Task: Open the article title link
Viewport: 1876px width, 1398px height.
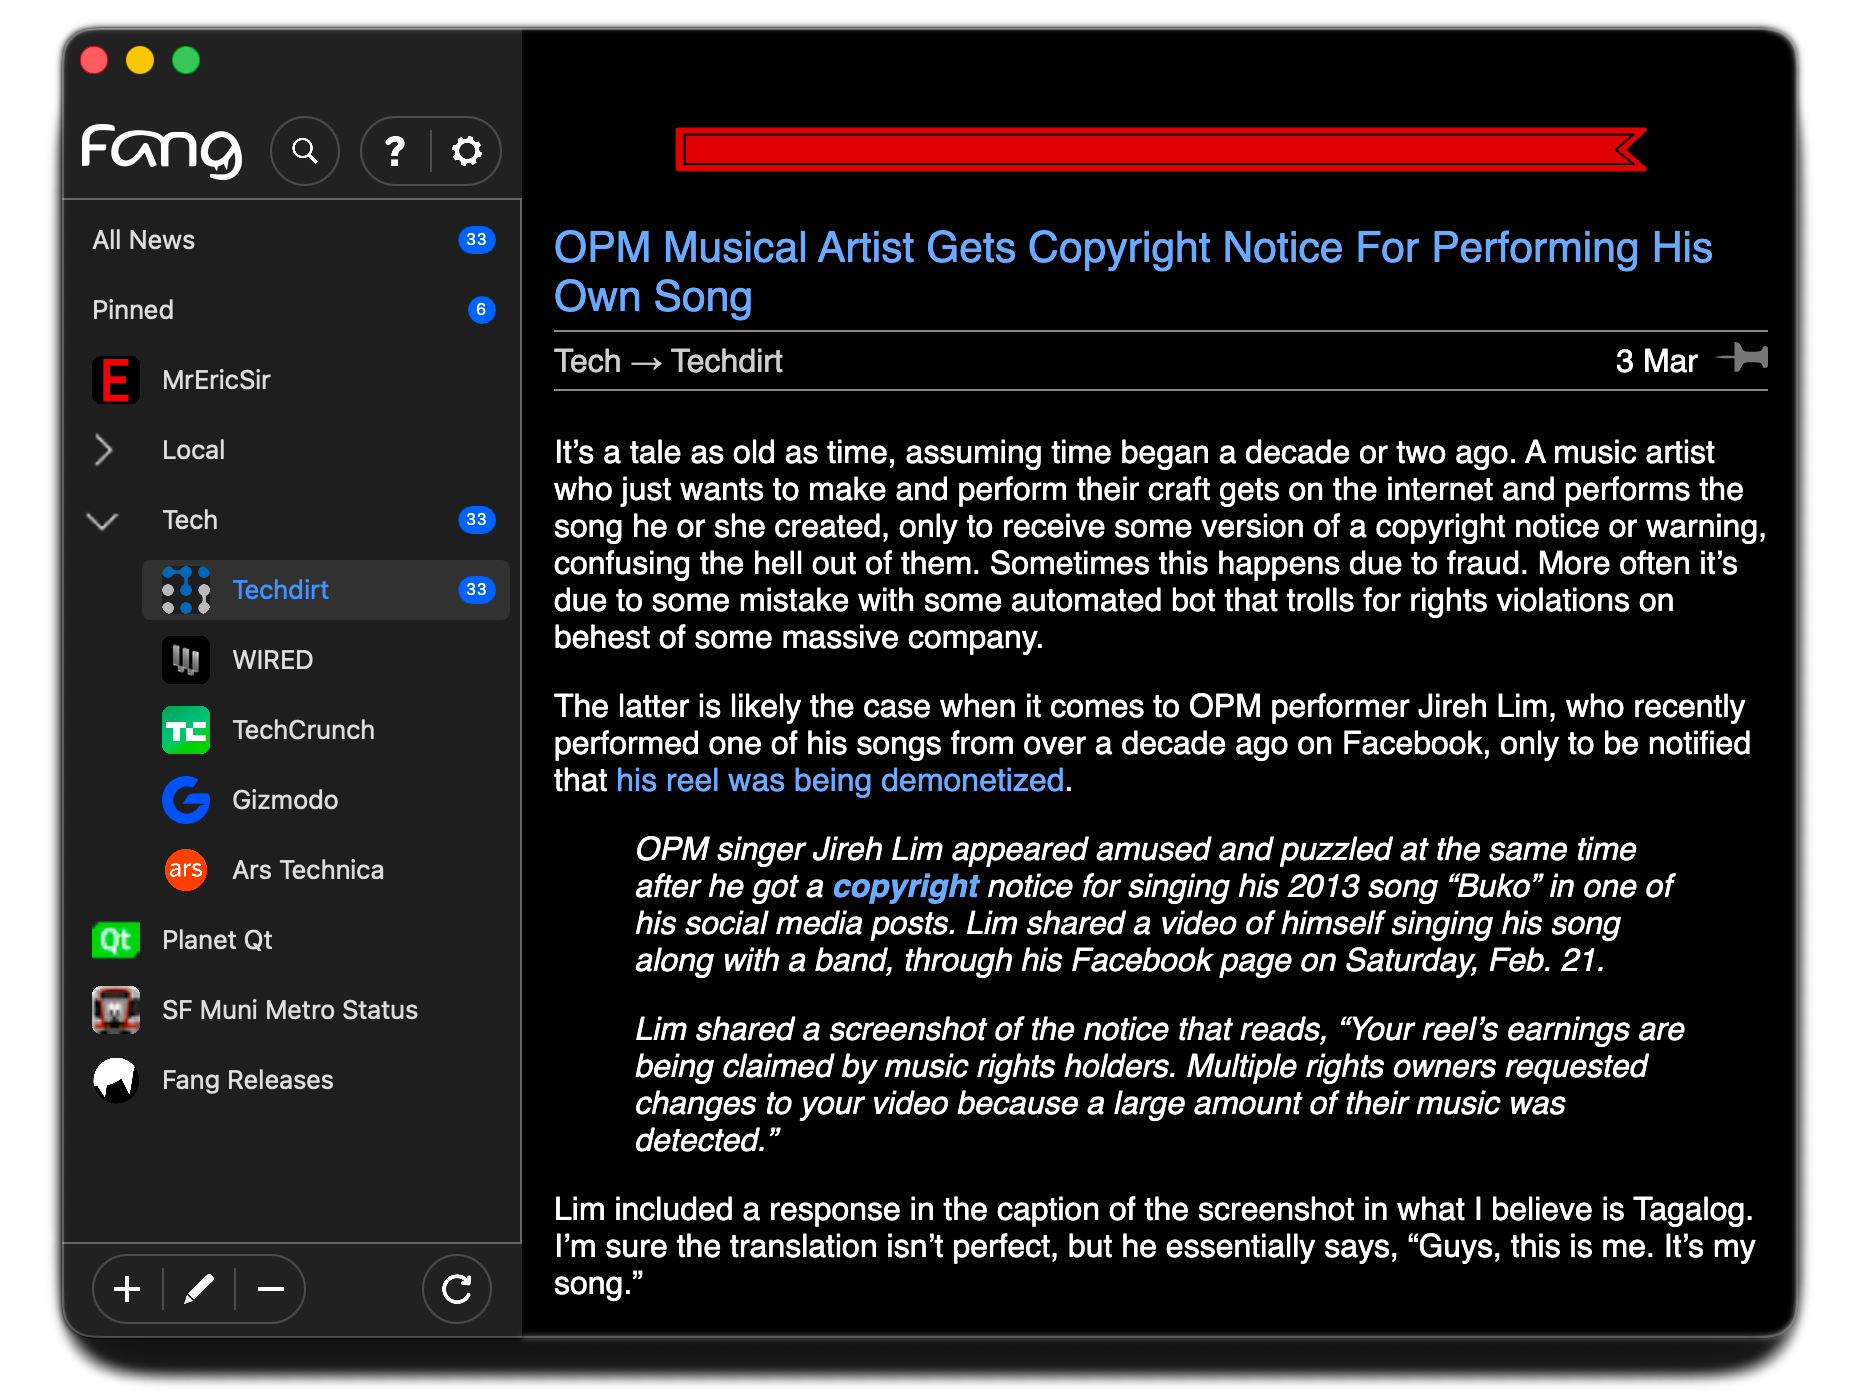Action: point(1132,271)
